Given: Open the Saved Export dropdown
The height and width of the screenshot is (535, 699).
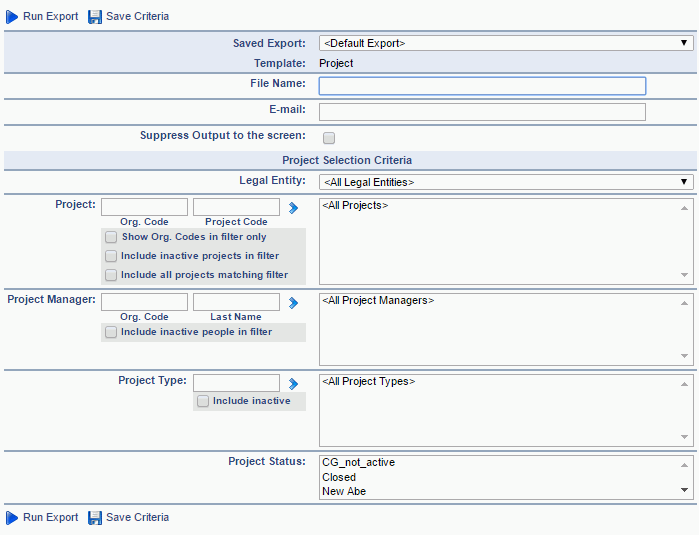Looking at the screenshot, I should coord(506,43).
